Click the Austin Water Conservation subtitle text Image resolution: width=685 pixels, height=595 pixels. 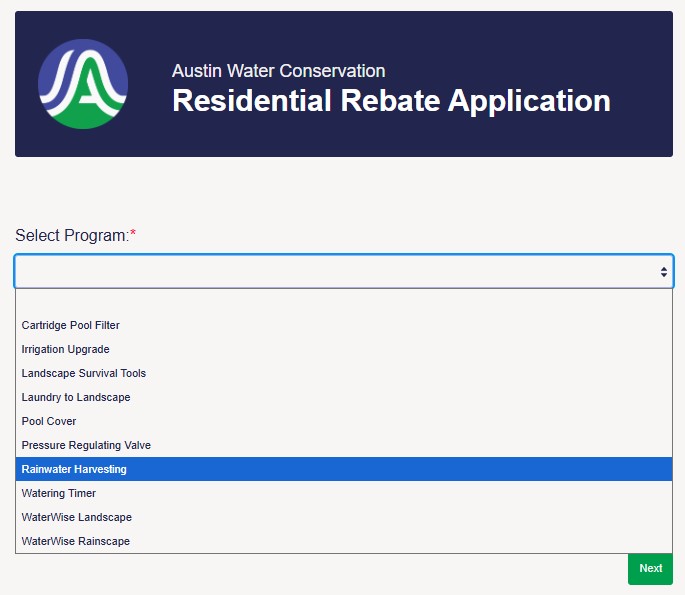click(x=278, y=71)
